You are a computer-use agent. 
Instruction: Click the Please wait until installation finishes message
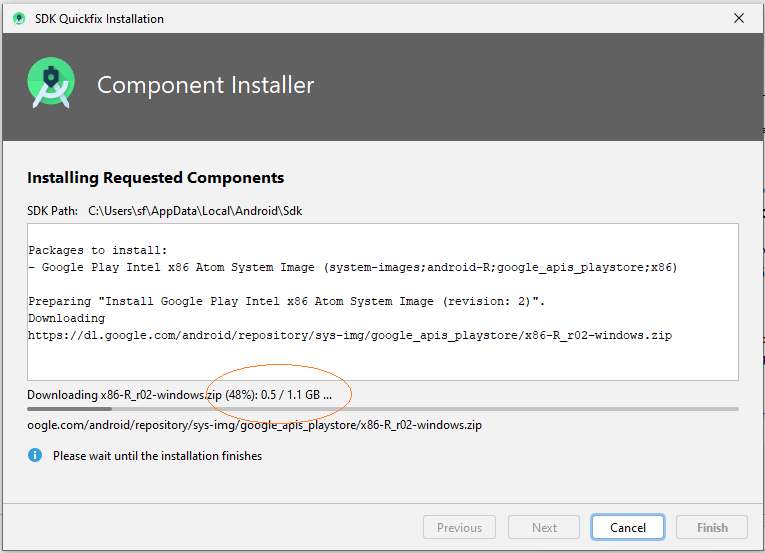[x=158, y=455]
